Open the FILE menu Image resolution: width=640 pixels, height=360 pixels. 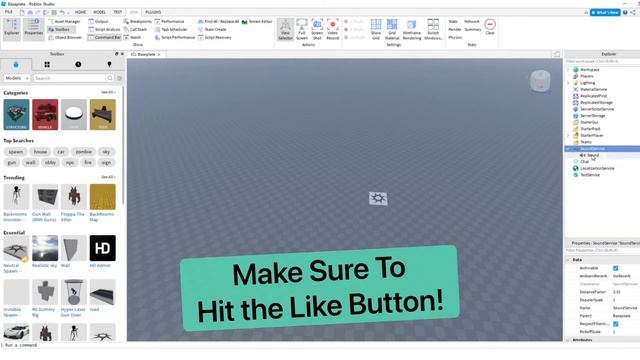[x=9, y=12]
